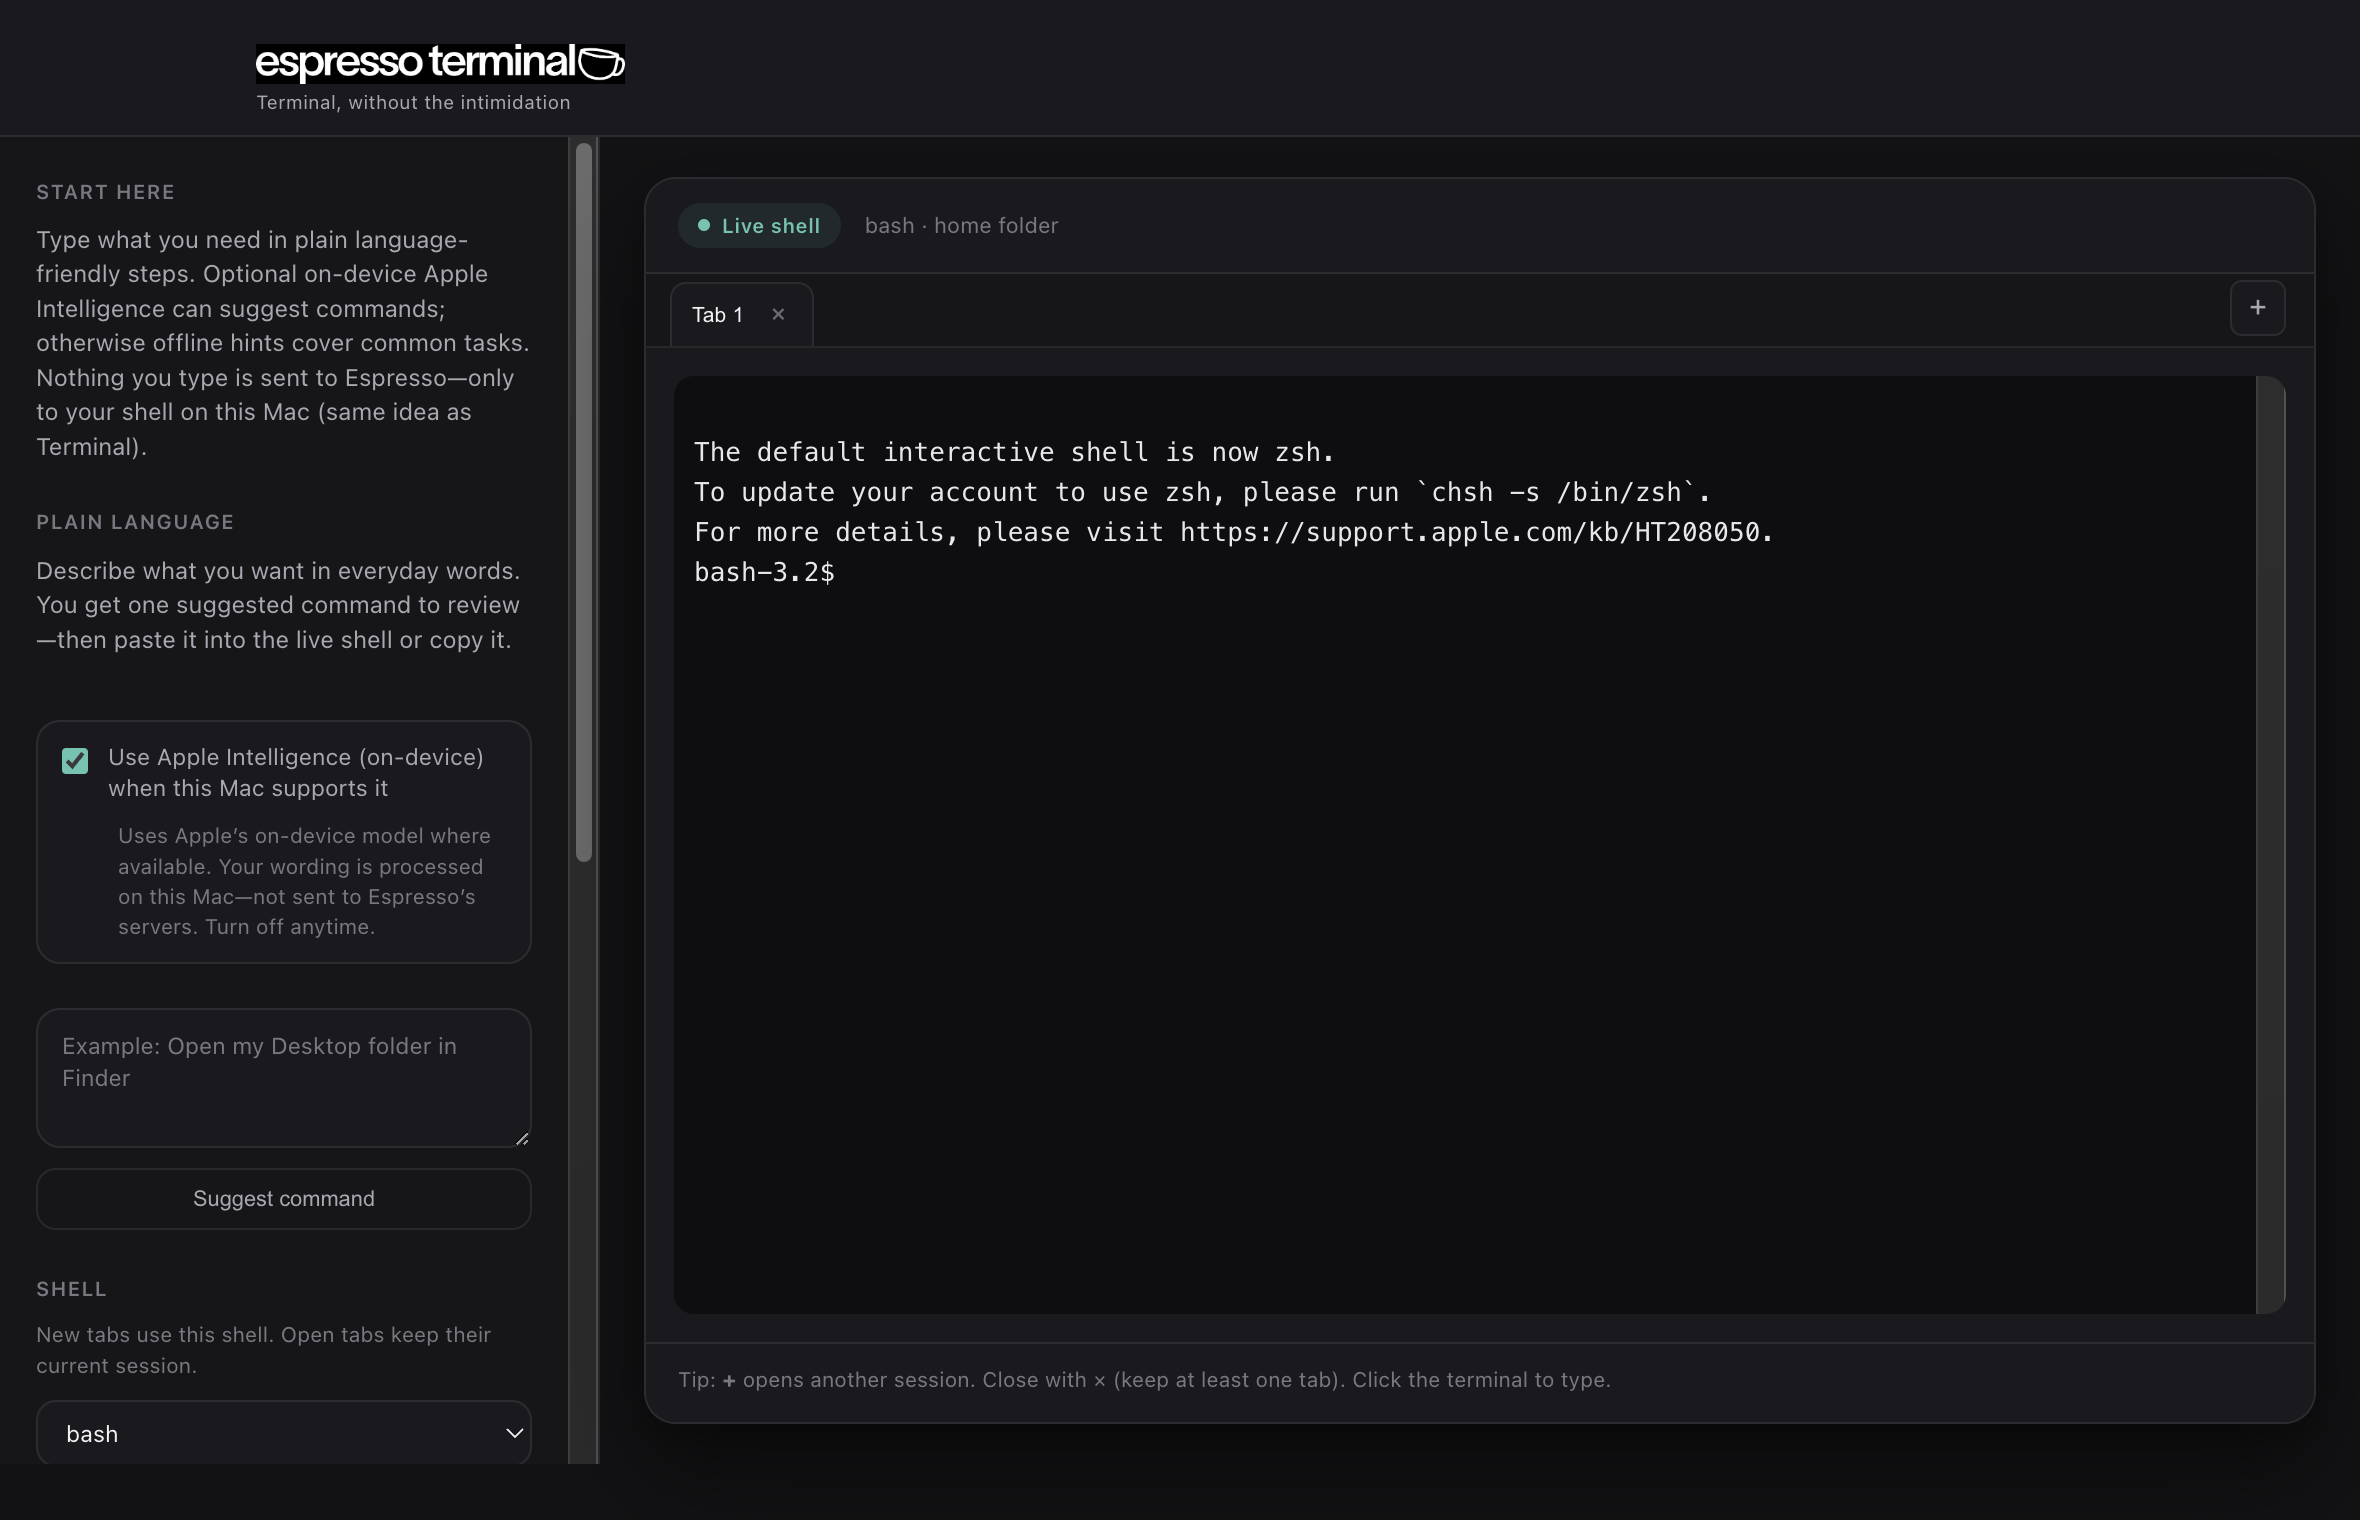This screenshot has height=1520, width=2360.
Task: Open another session with the + icon
Action: (x=2257, y=308)
